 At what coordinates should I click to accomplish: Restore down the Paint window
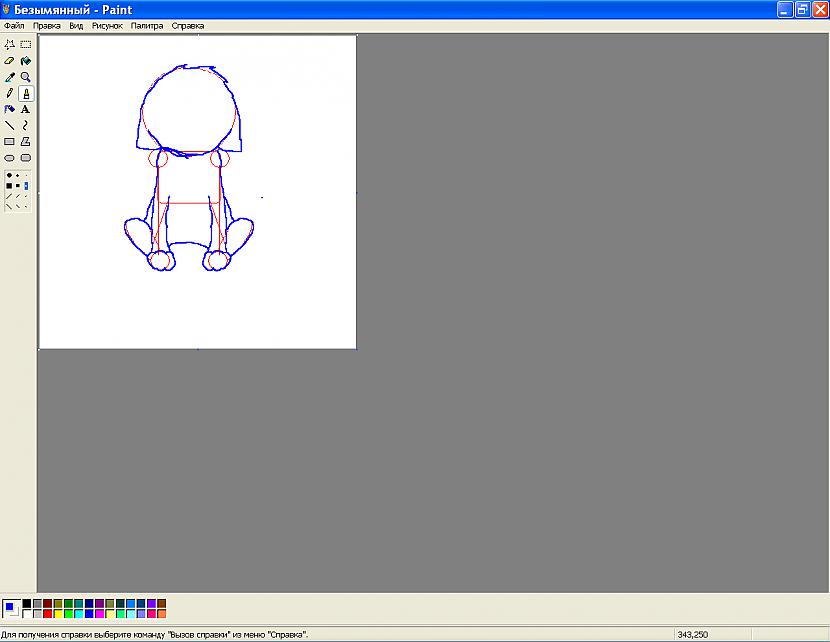[802, 10]
